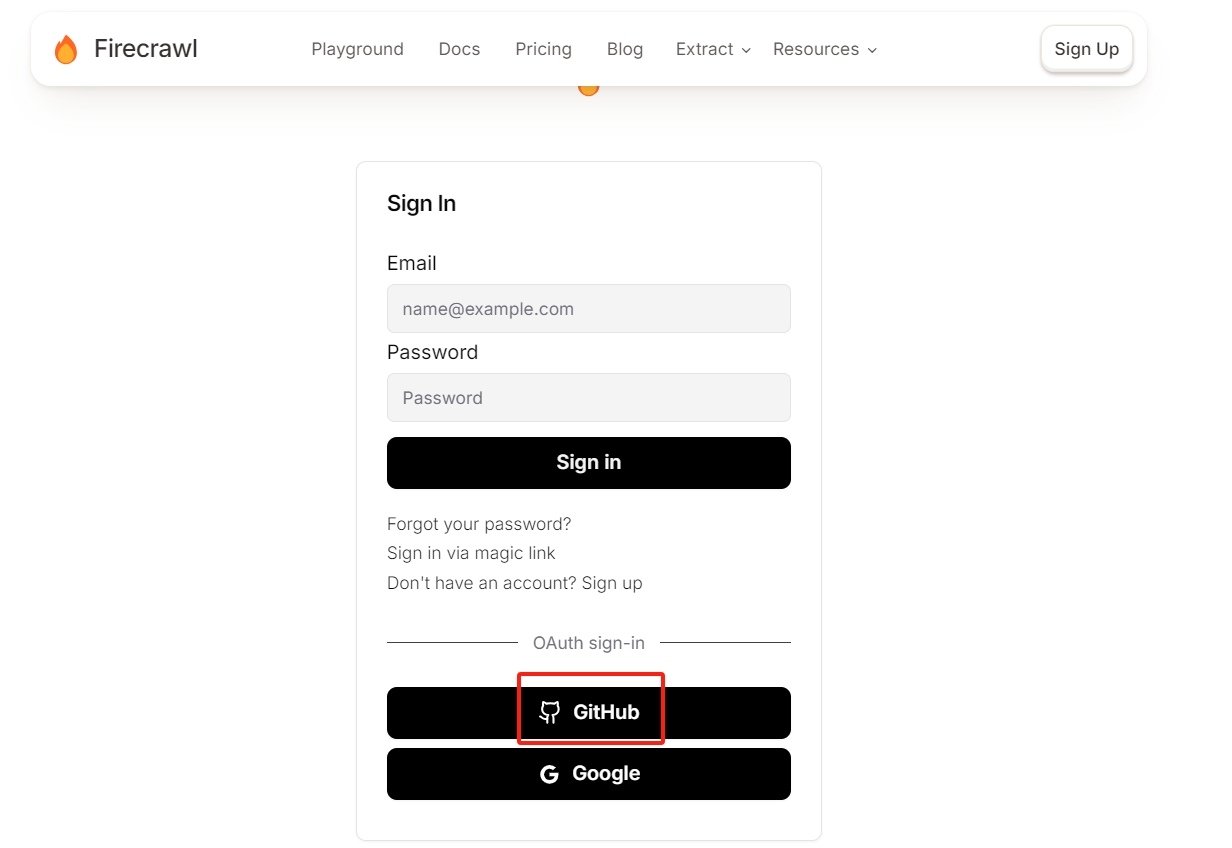
Task: Click the Sign In card heading
Action: point(421,204)
